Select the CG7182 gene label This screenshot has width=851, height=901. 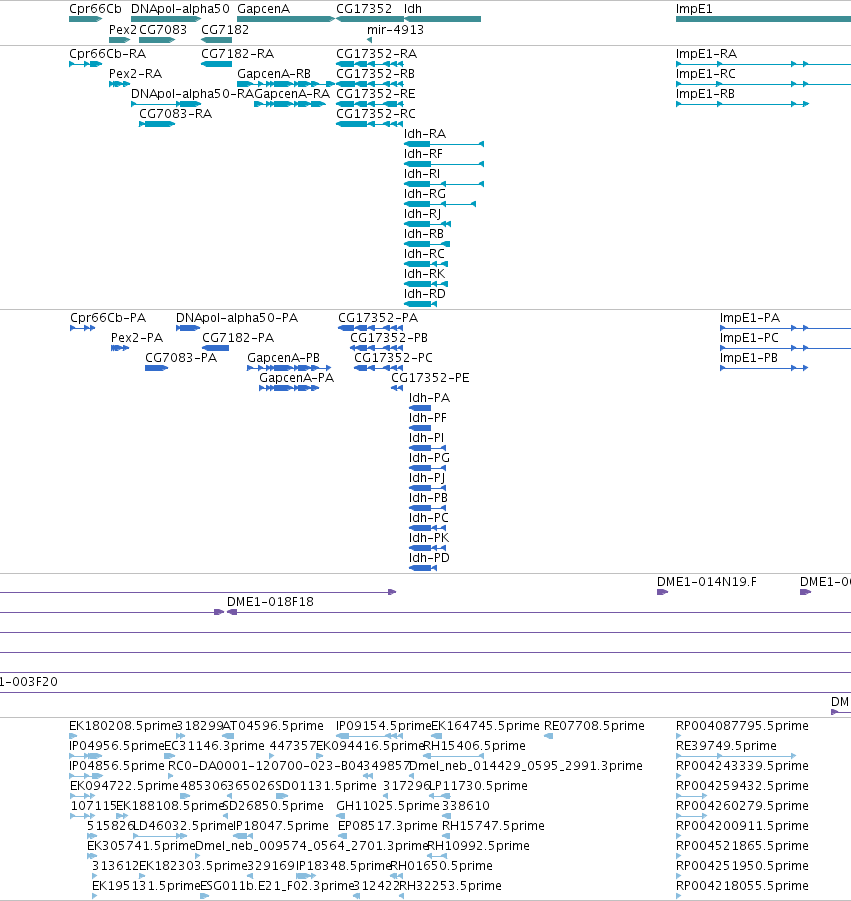point(225,30)
